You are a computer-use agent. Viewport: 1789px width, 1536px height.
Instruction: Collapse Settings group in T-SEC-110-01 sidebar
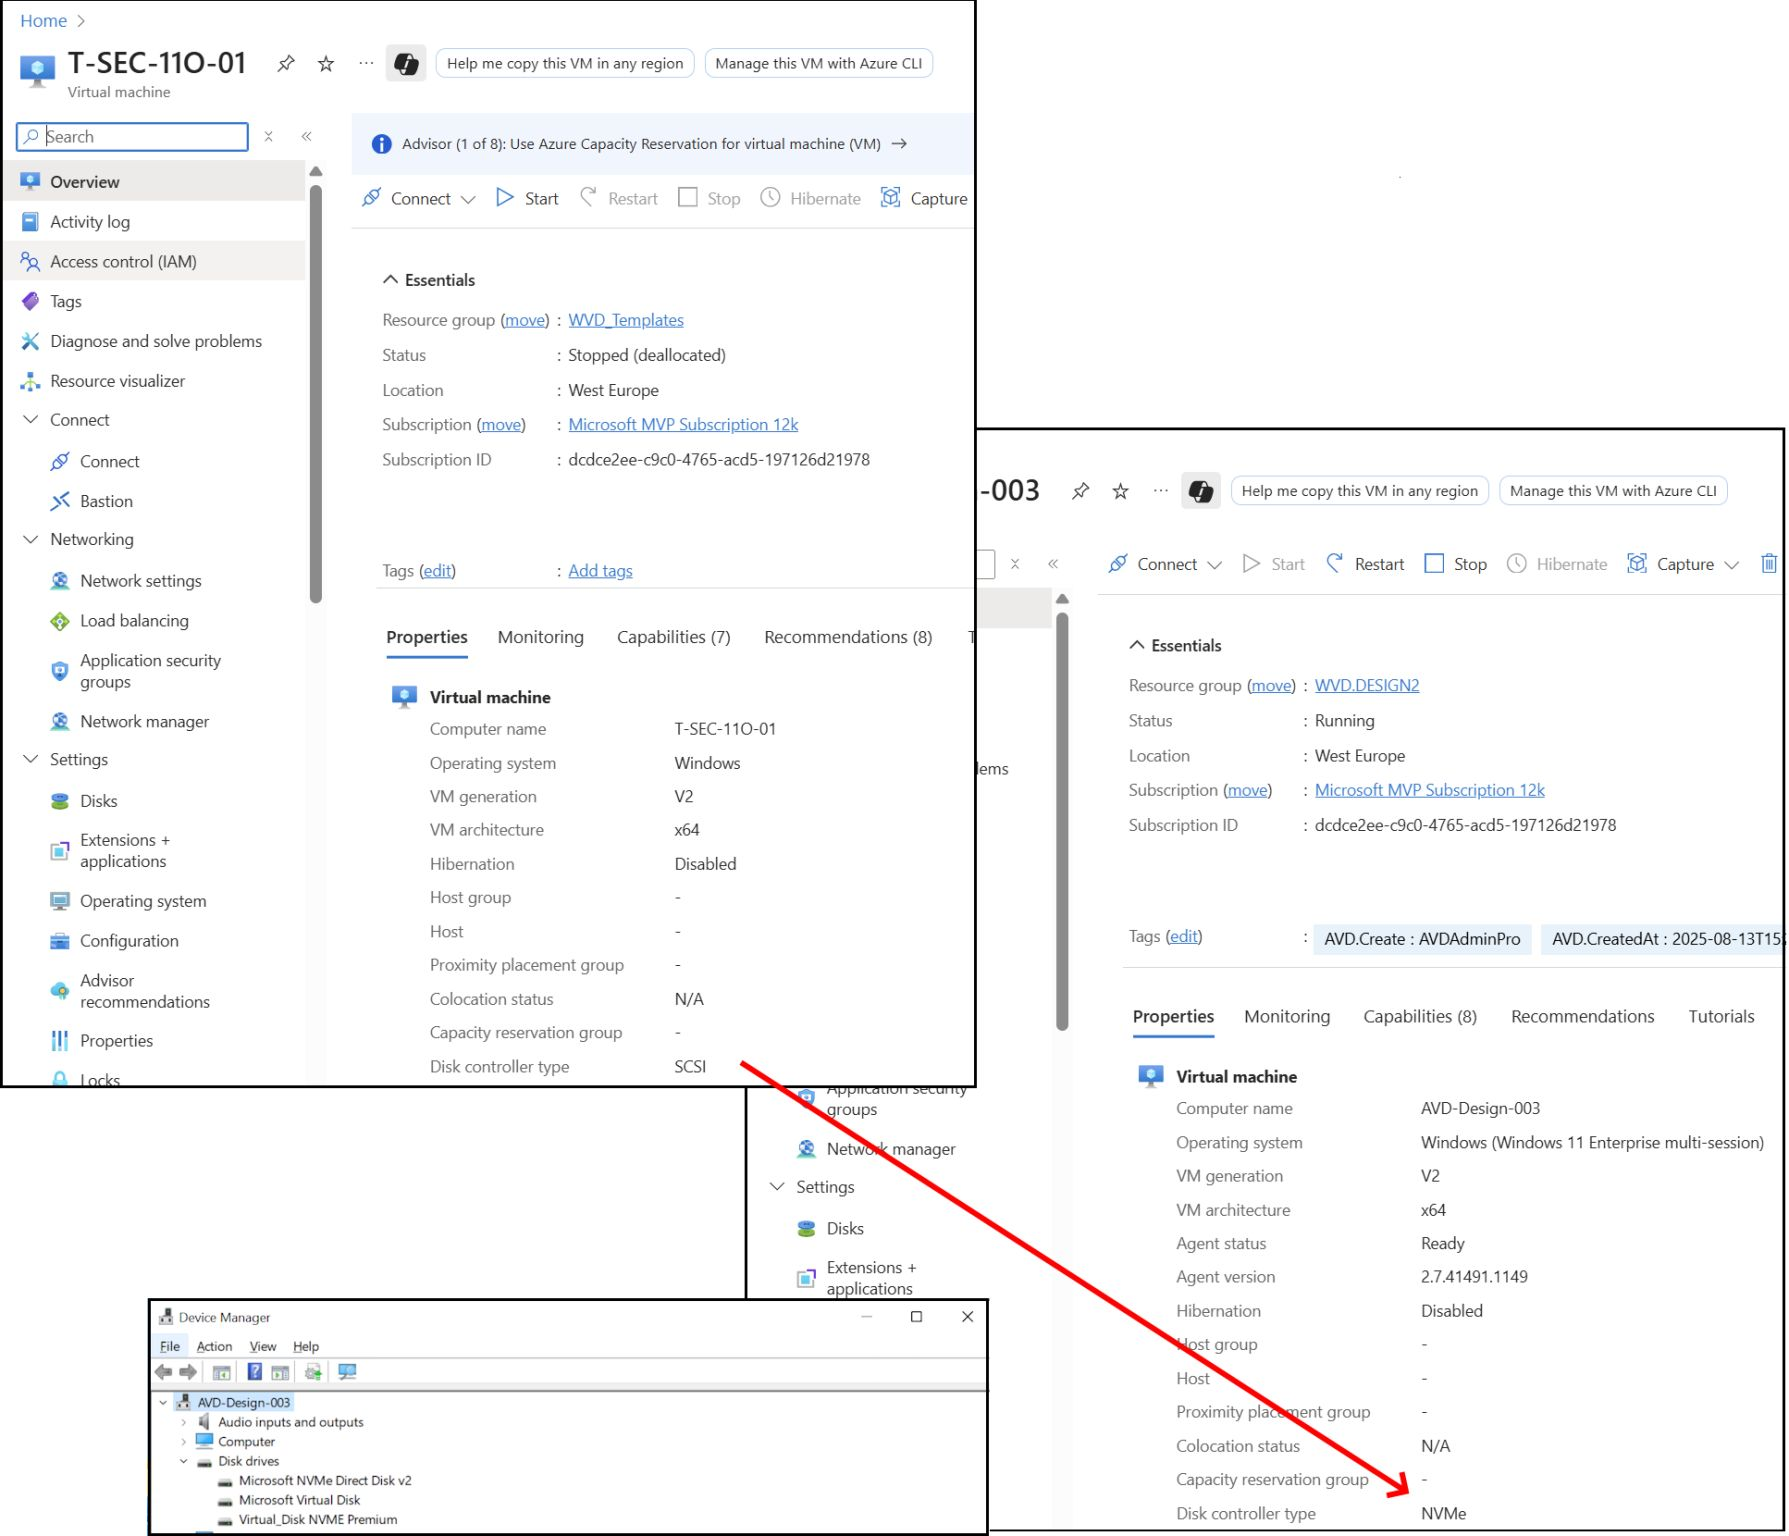point(31,760)
